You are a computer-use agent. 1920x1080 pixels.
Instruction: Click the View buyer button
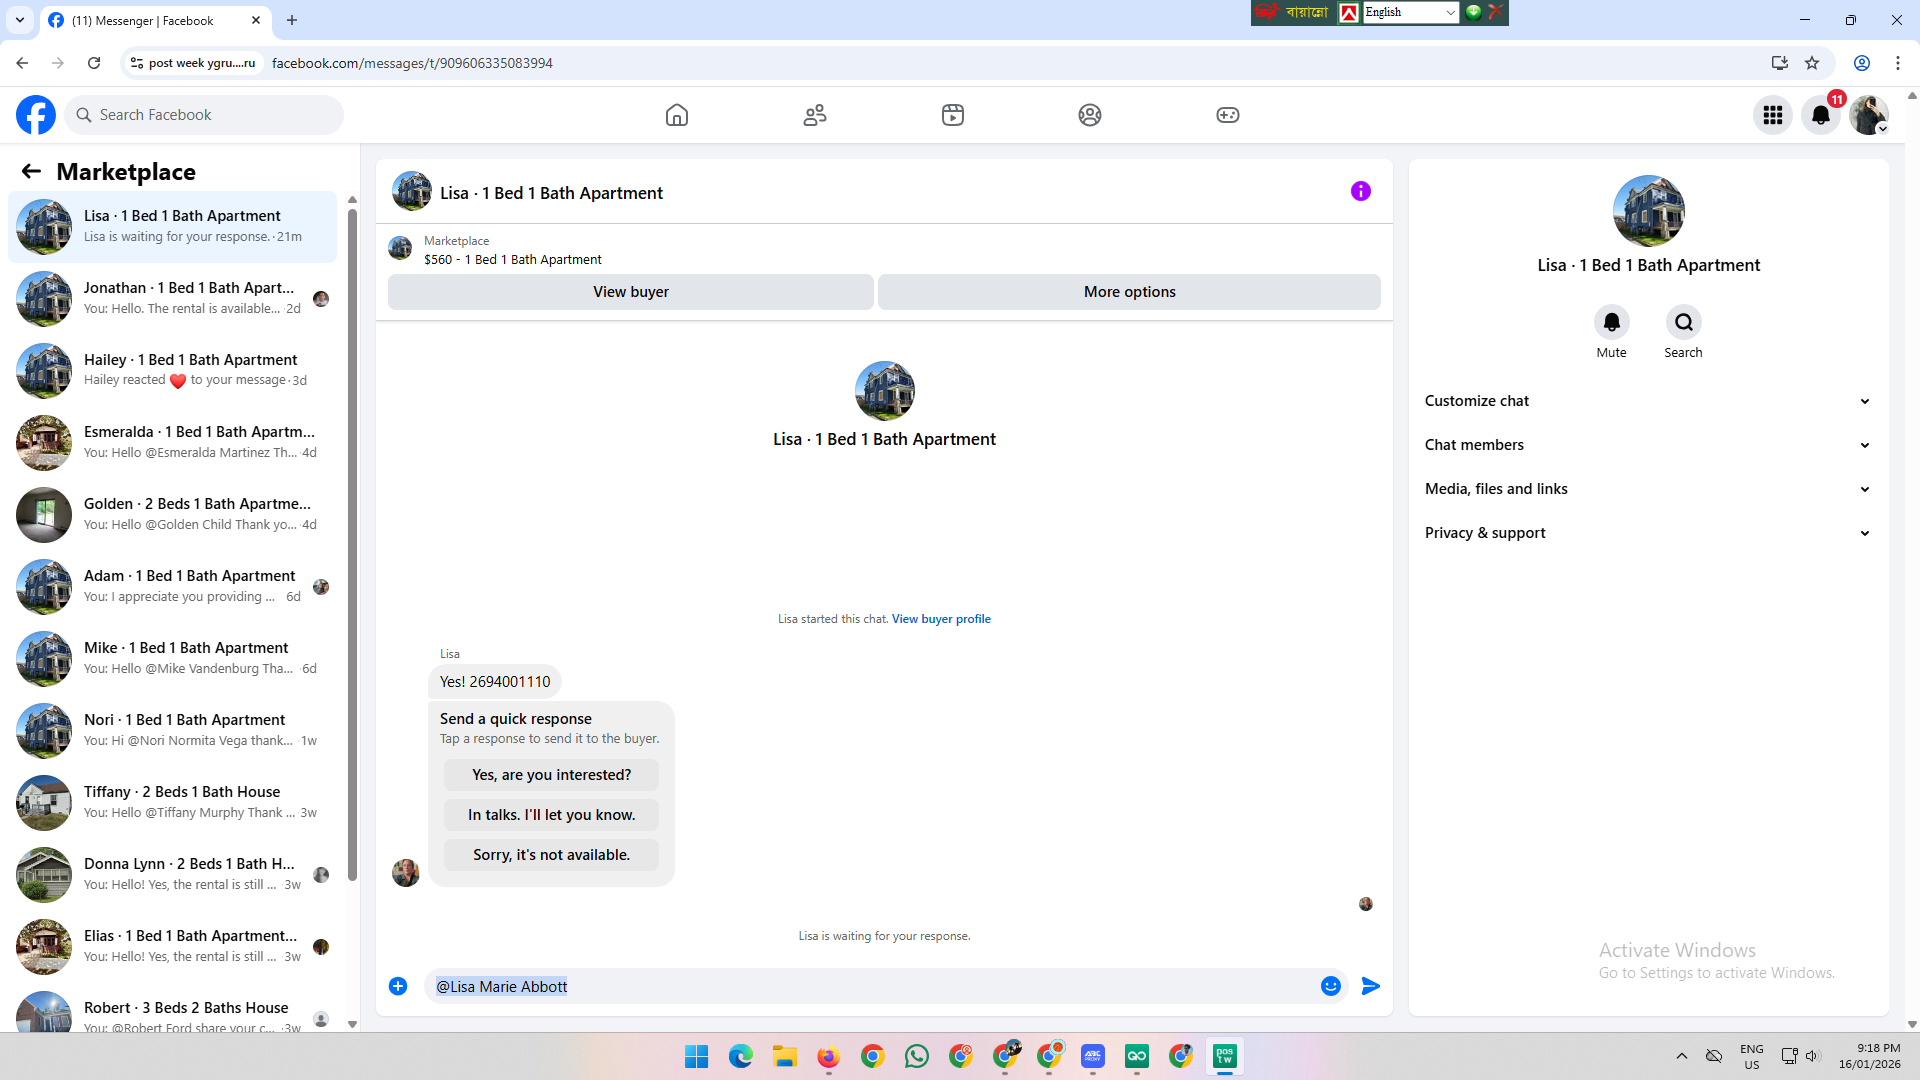tap(630, 292)
